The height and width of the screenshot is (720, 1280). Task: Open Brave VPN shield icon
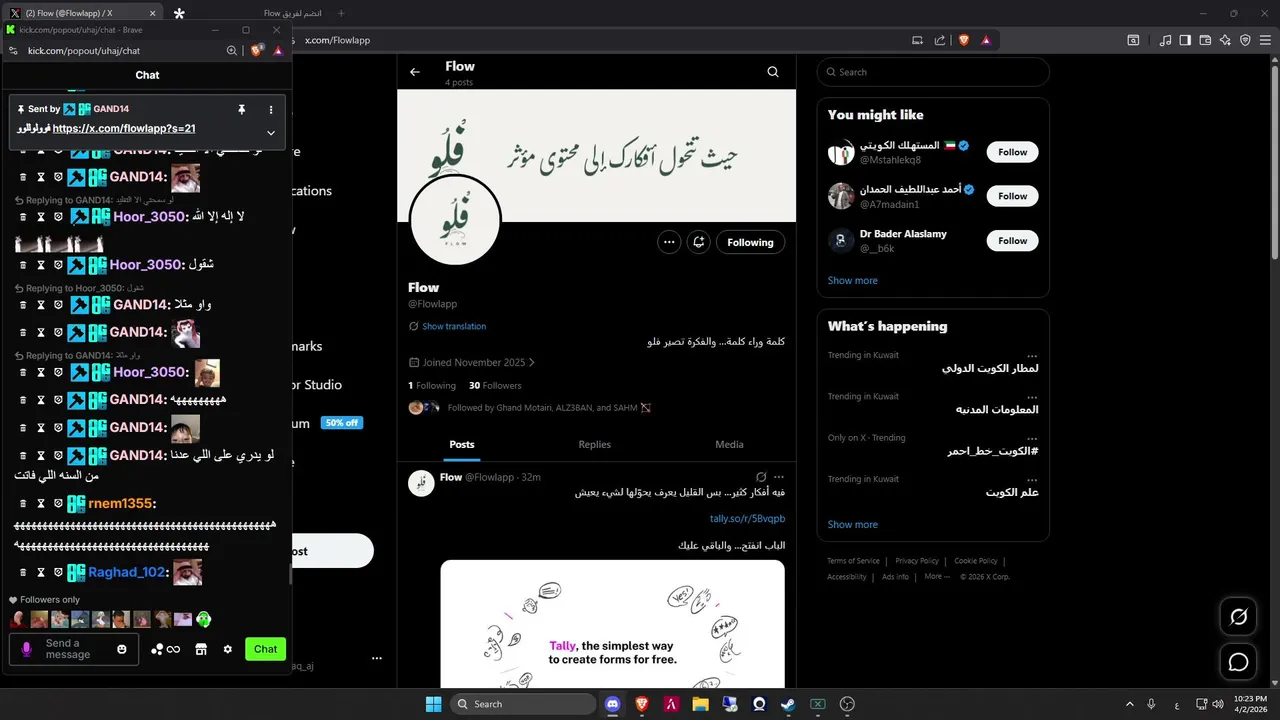1245,40
